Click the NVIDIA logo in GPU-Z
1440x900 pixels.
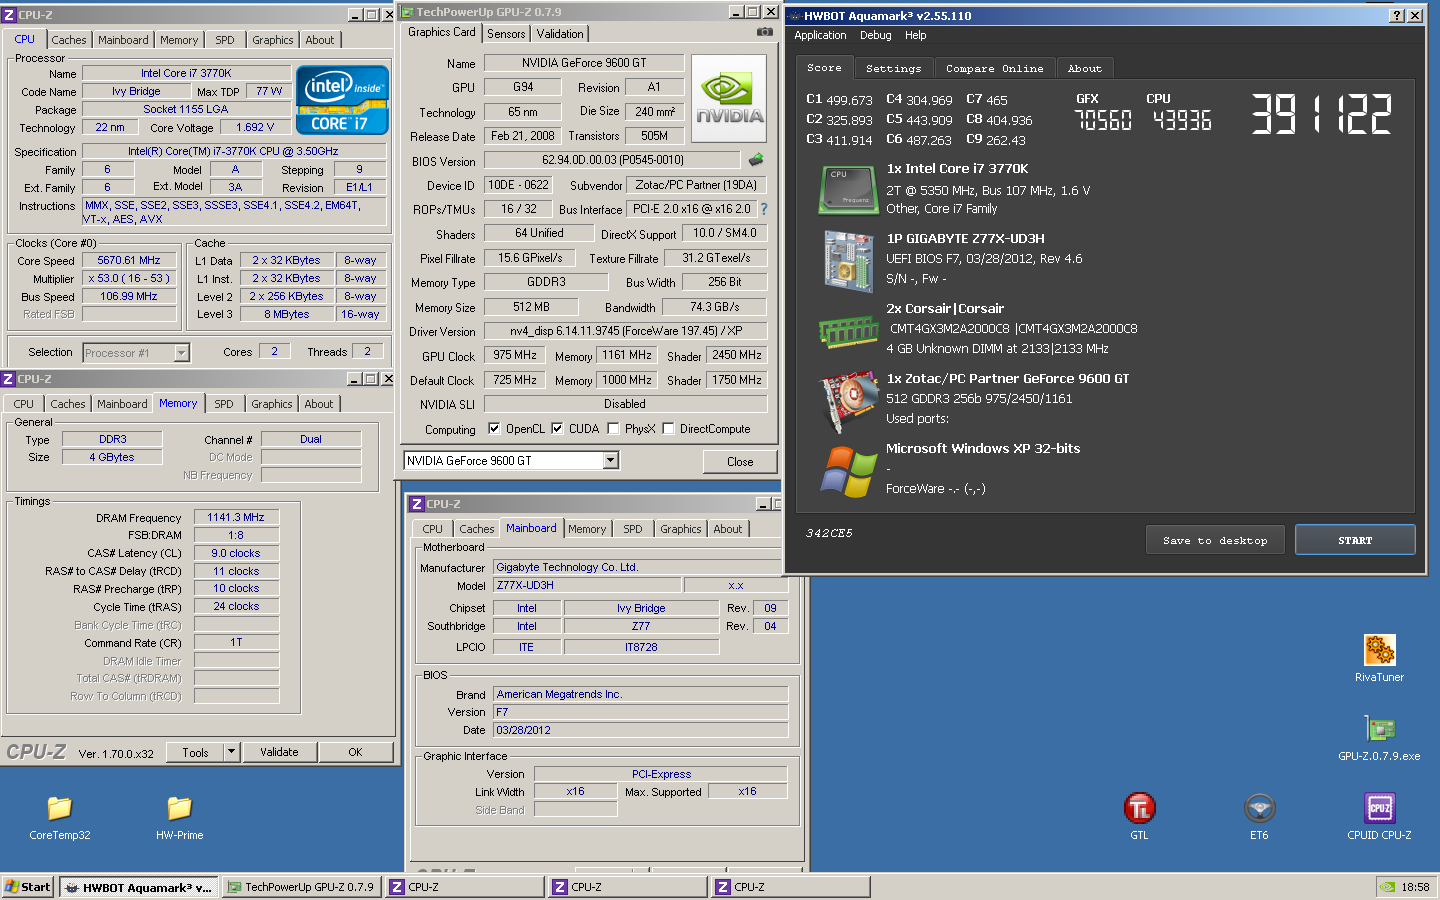(729, 99)
